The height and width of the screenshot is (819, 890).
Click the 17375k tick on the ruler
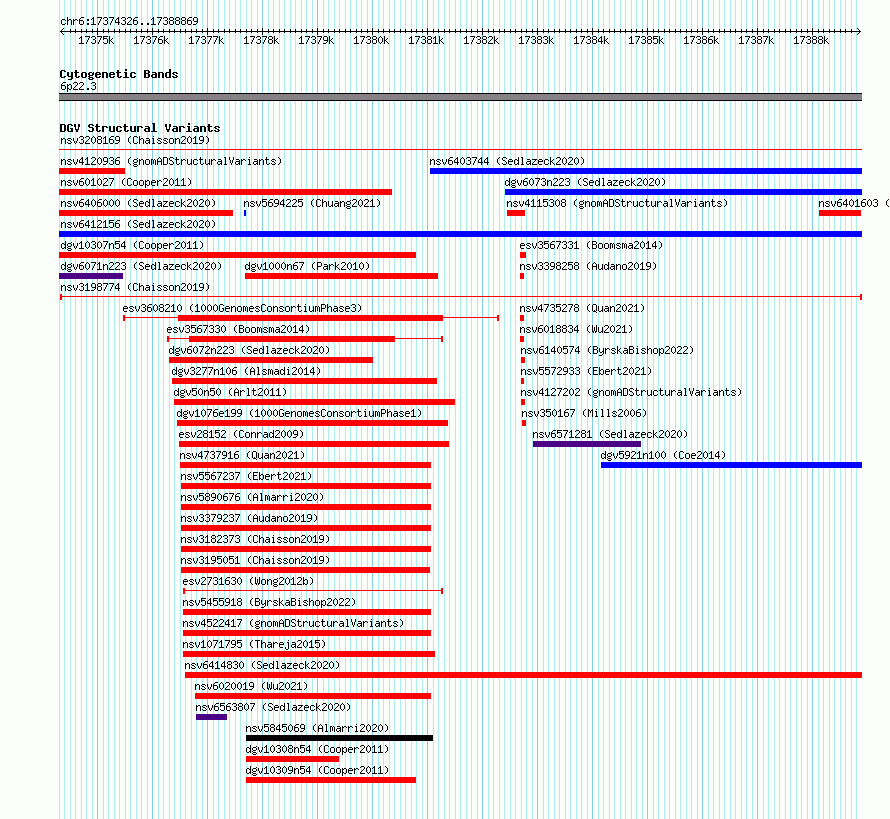(96, 40)
